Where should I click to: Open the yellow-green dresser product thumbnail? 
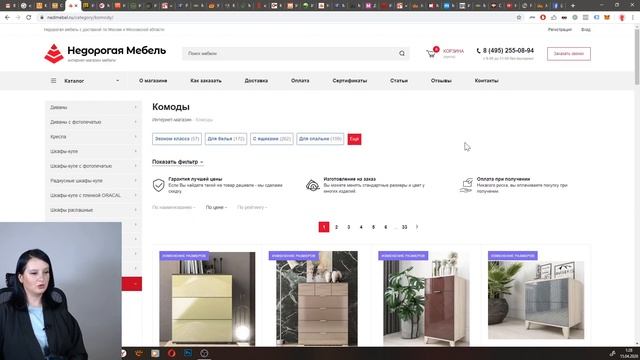pyautogui.click(x=207, y=298)
